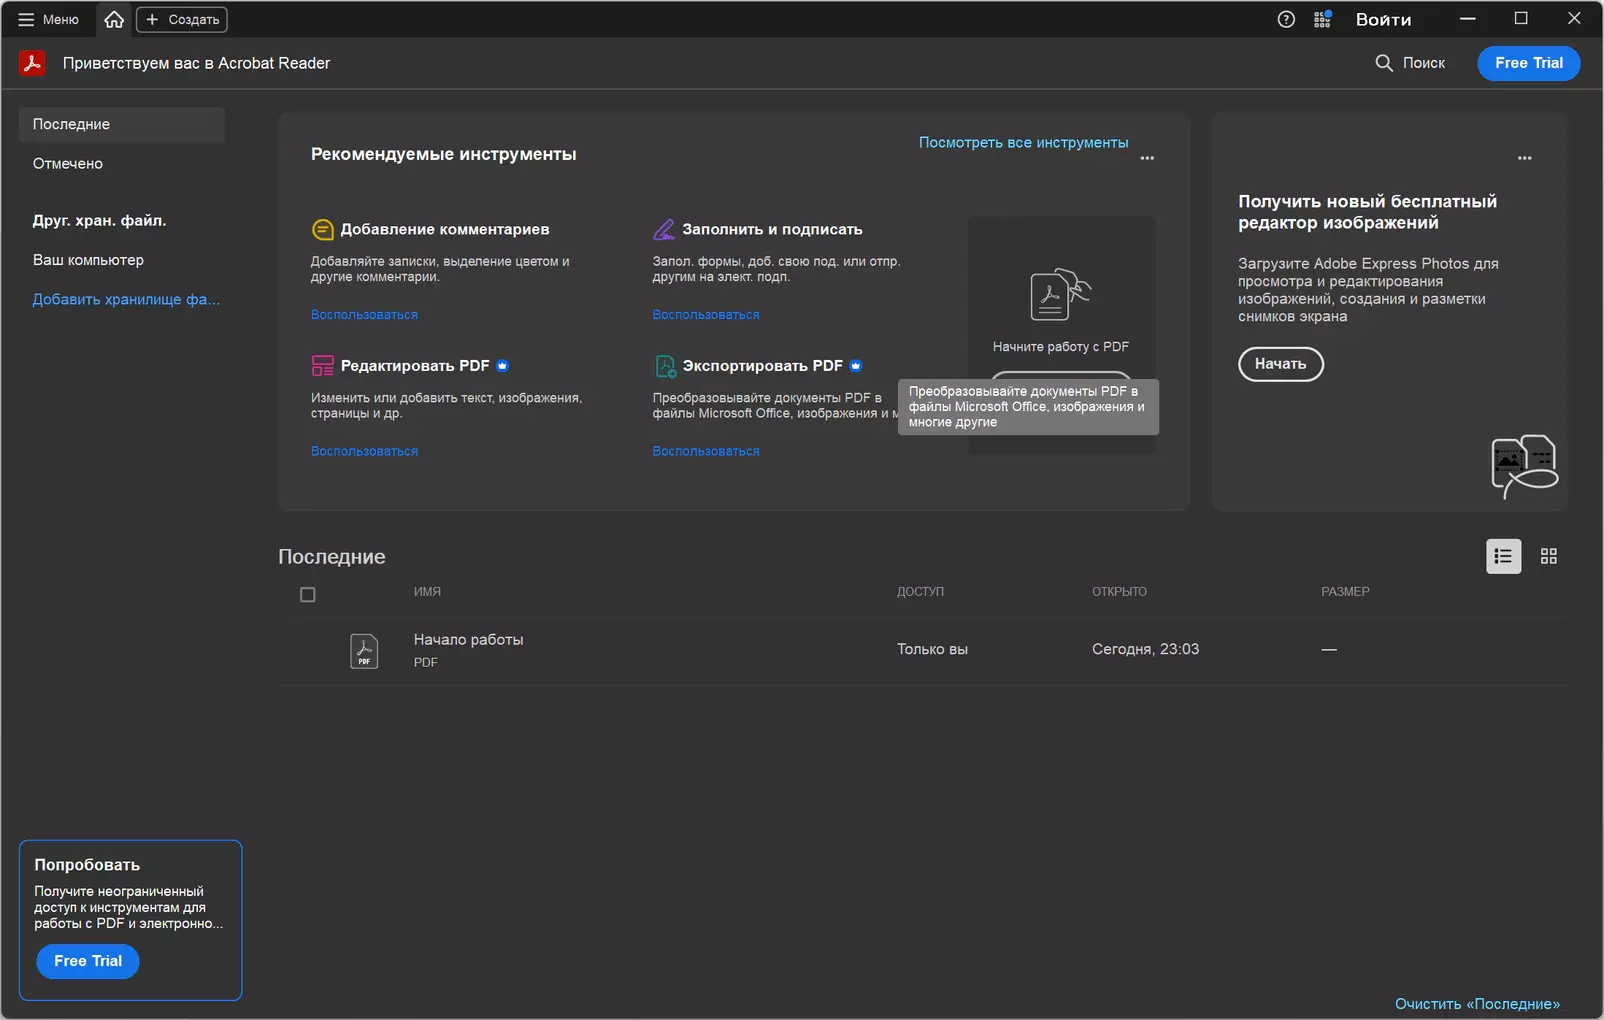Maximize the Acrobat Reader window
Screen dimensions: 1604x1020
point(1521,19)
